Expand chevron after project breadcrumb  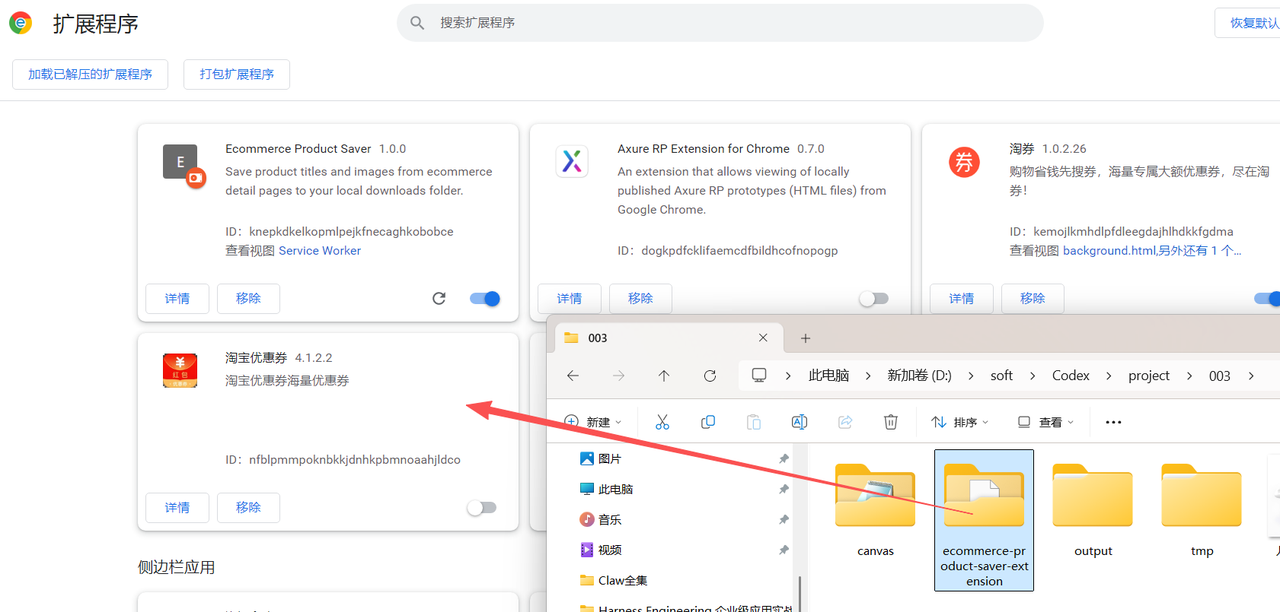[x=1189, y=376]
